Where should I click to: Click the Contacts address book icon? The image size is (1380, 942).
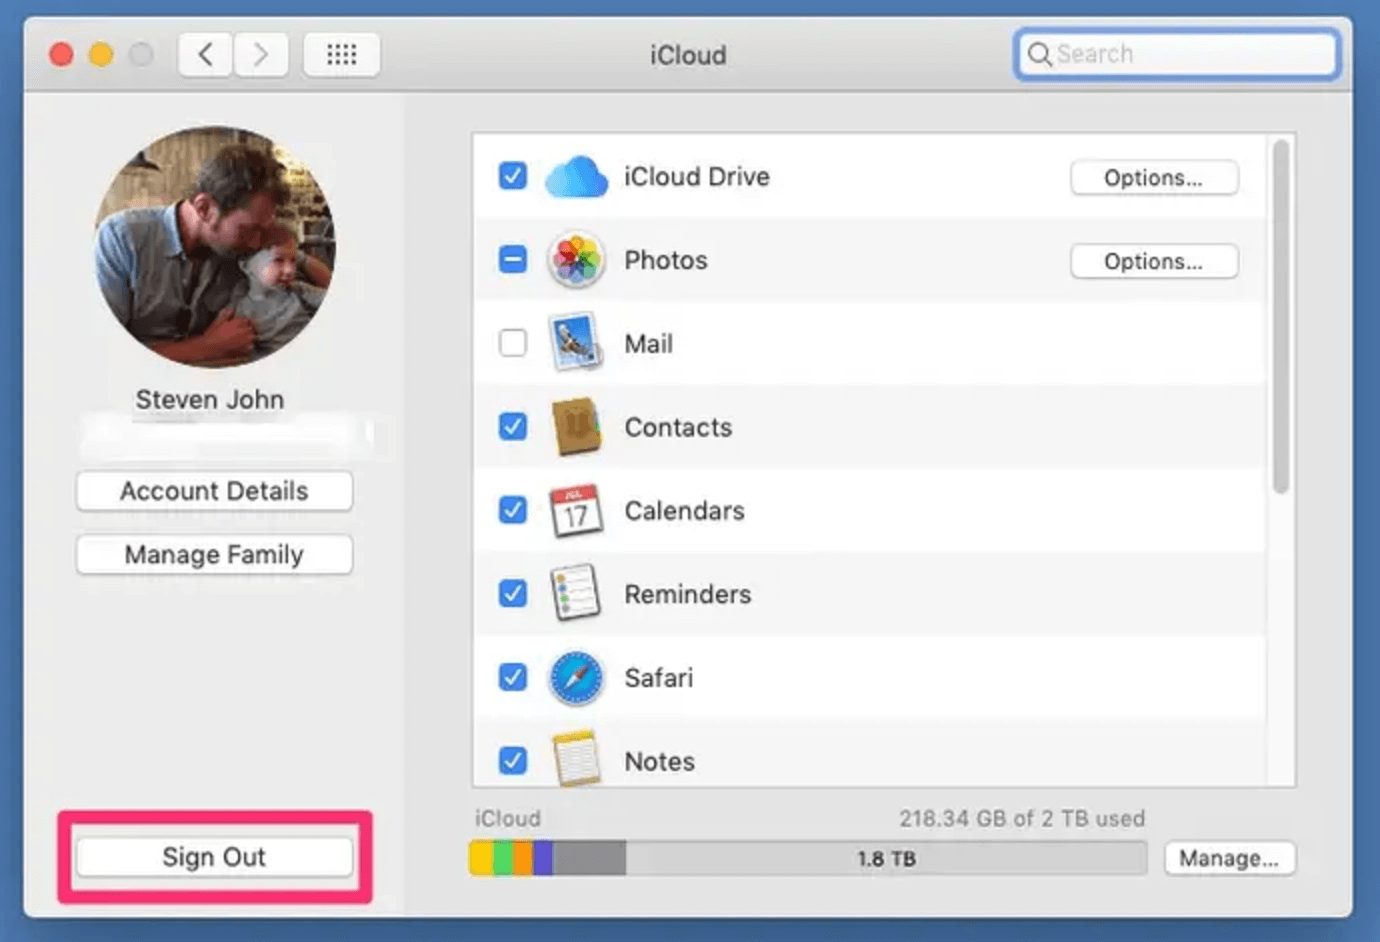(x=576, y=427)
